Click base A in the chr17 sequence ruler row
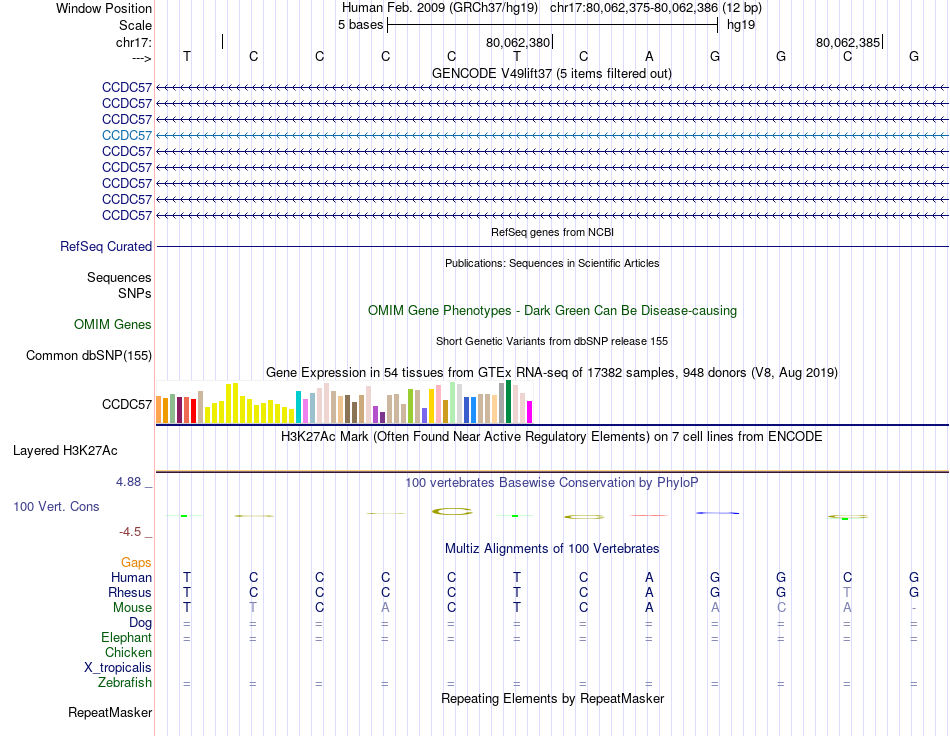Viewport: 950px width, 736px height. coord(649,56)
